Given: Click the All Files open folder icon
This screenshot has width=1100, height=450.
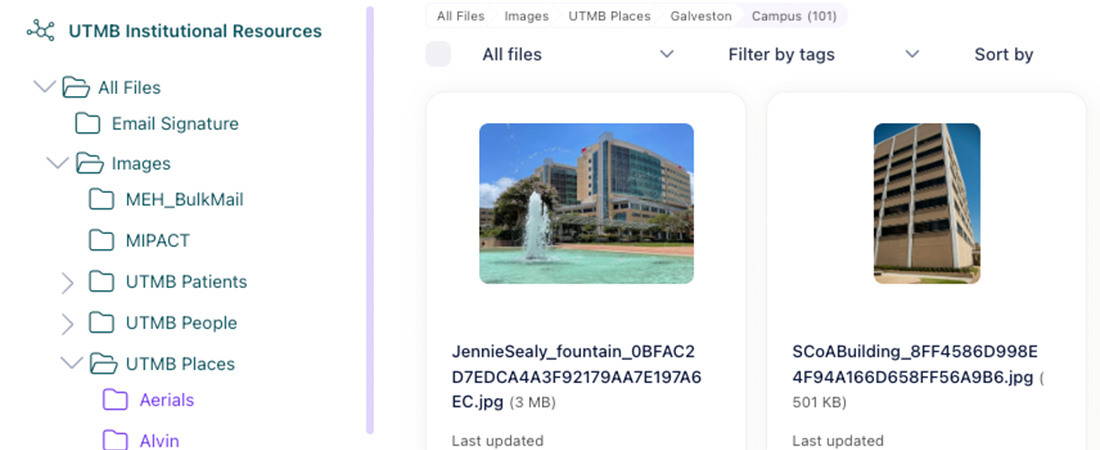Looking at the screenshot, I should [76, 88].
